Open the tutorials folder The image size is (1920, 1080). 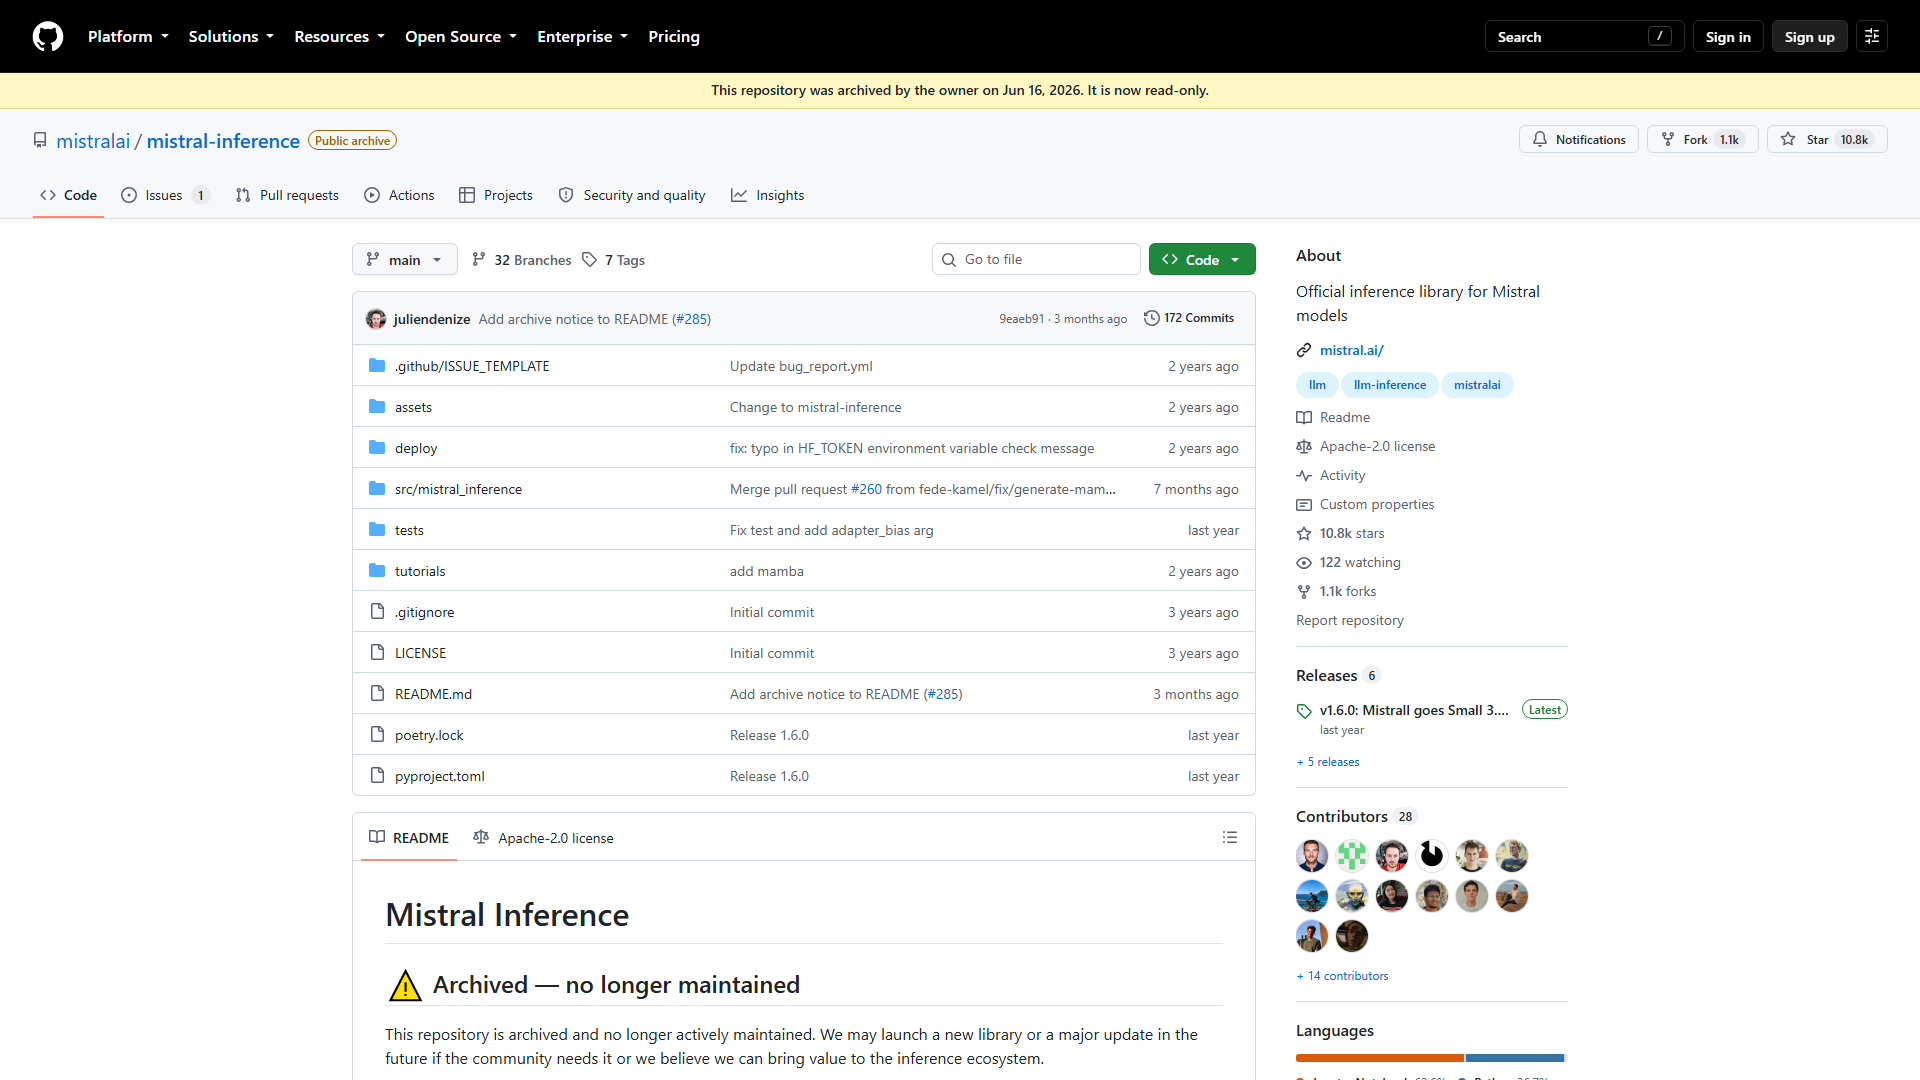pos(420,571)
